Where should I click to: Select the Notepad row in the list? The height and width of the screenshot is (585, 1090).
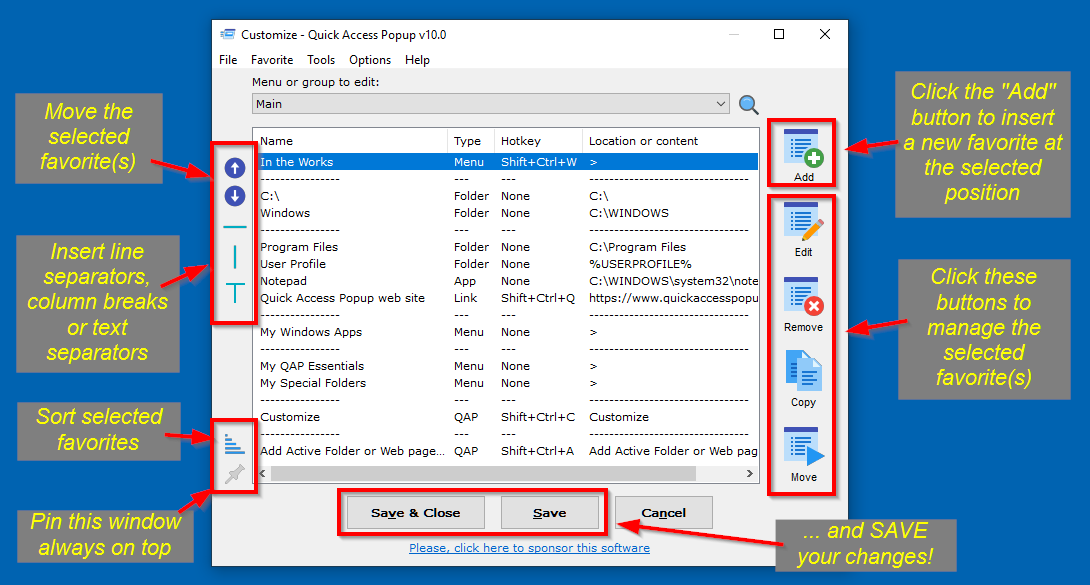coord(283,281)
